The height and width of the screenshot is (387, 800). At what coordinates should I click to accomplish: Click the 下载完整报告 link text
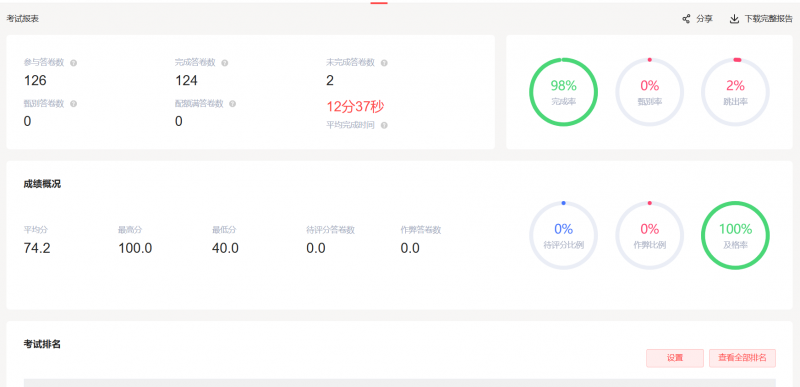(769, 19)
